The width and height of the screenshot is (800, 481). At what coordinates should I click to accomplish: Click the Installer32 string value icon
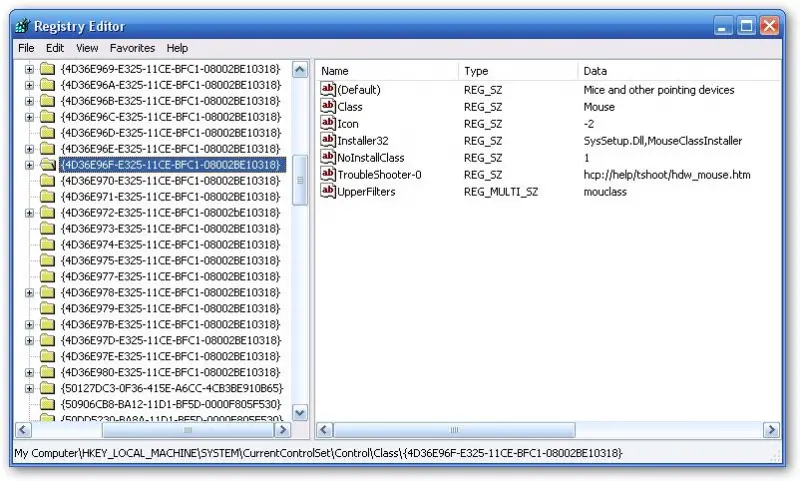coord(328,140)
